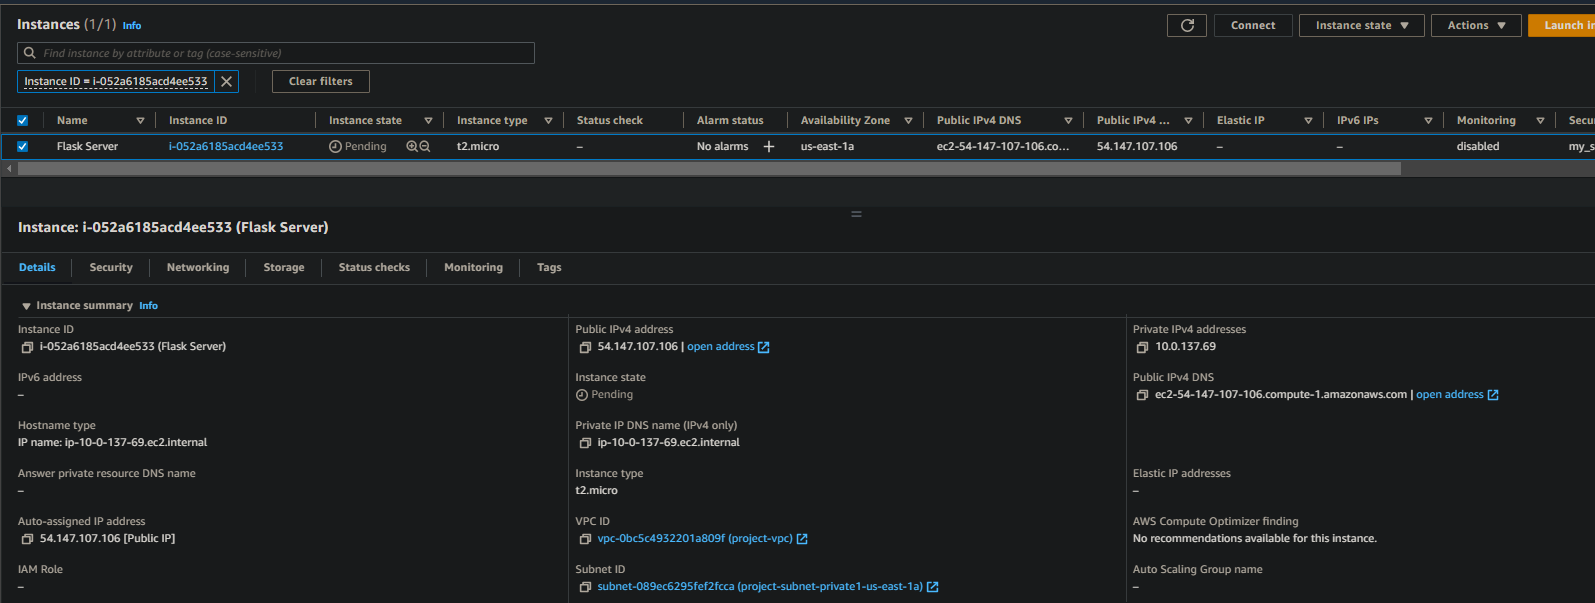1595x603 pixels.
Task: Click horizontal scrollbar under instances table
Action: point(709,169)
